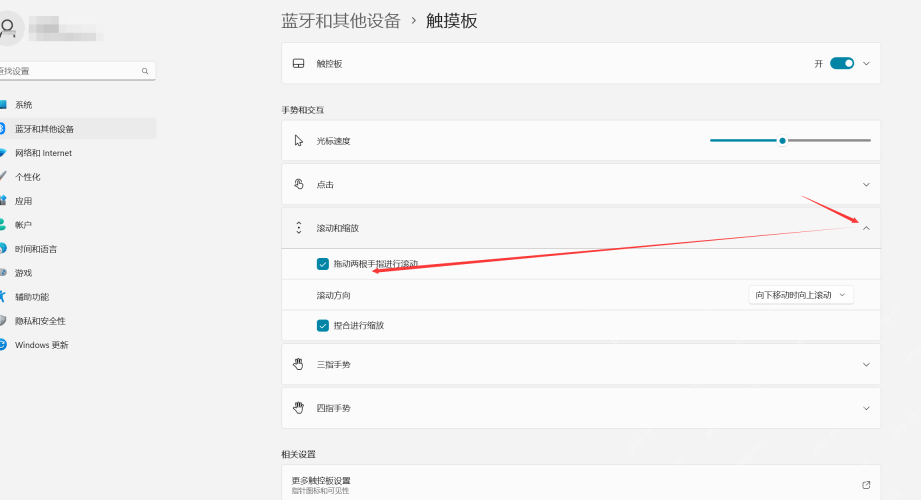Open 帐户 in the sidebar
921x500 pixels.
[x=78, y=225]
